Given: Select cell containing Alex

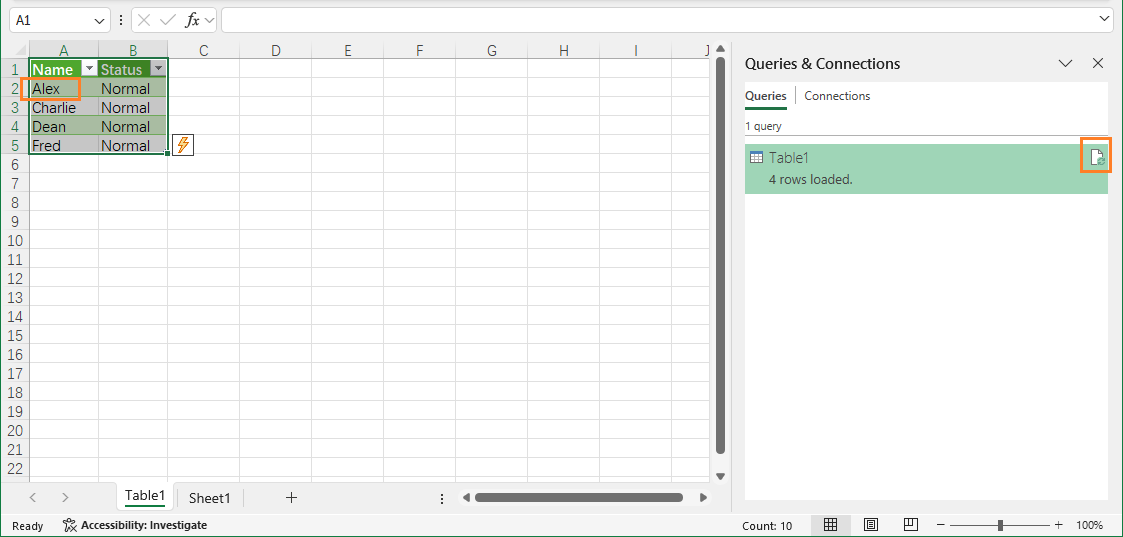Looking at the screenshot, I should 50,89.
